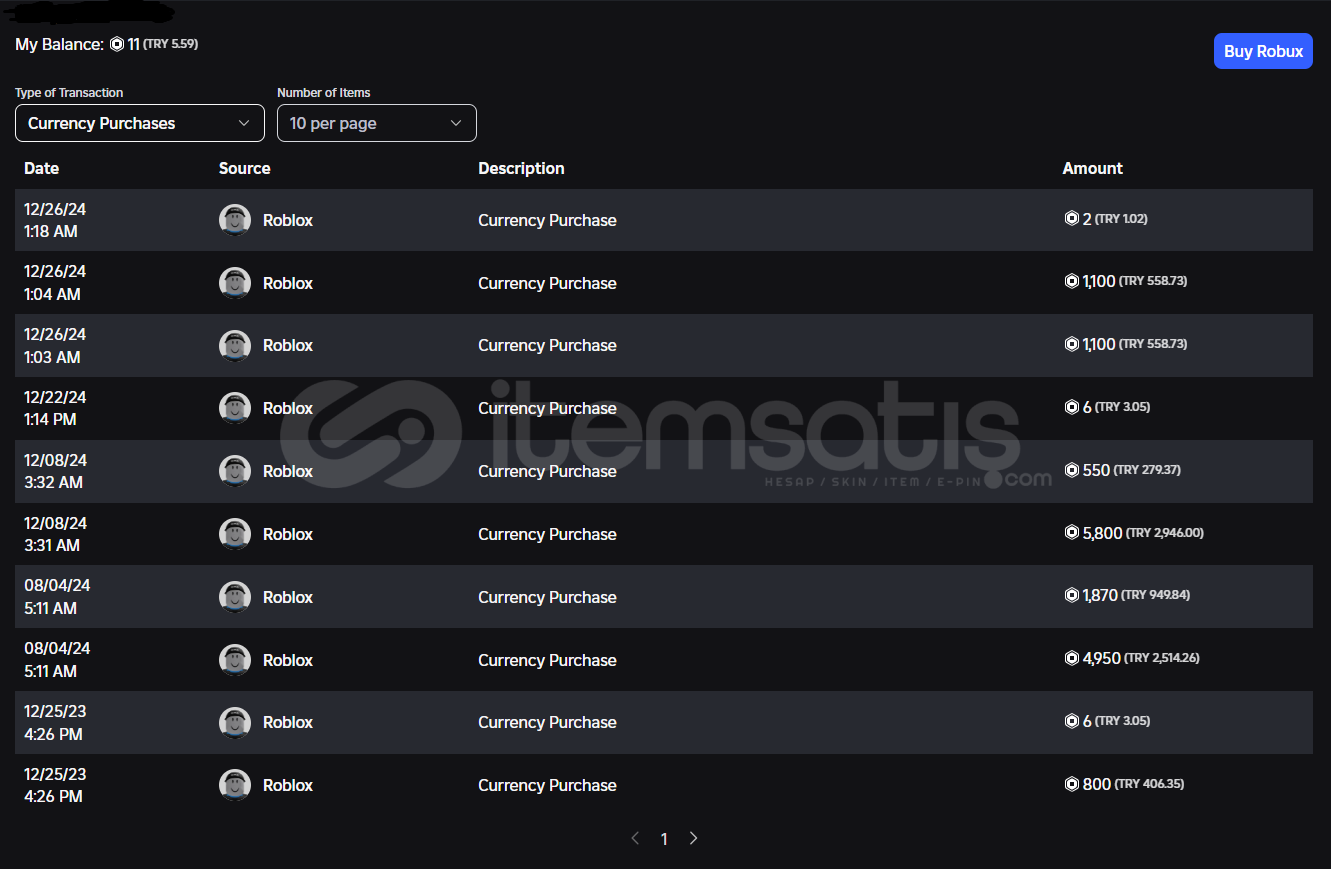Click the Description column header
The height and width of the screenshot is (869, 1331).
tap(521, 168)
